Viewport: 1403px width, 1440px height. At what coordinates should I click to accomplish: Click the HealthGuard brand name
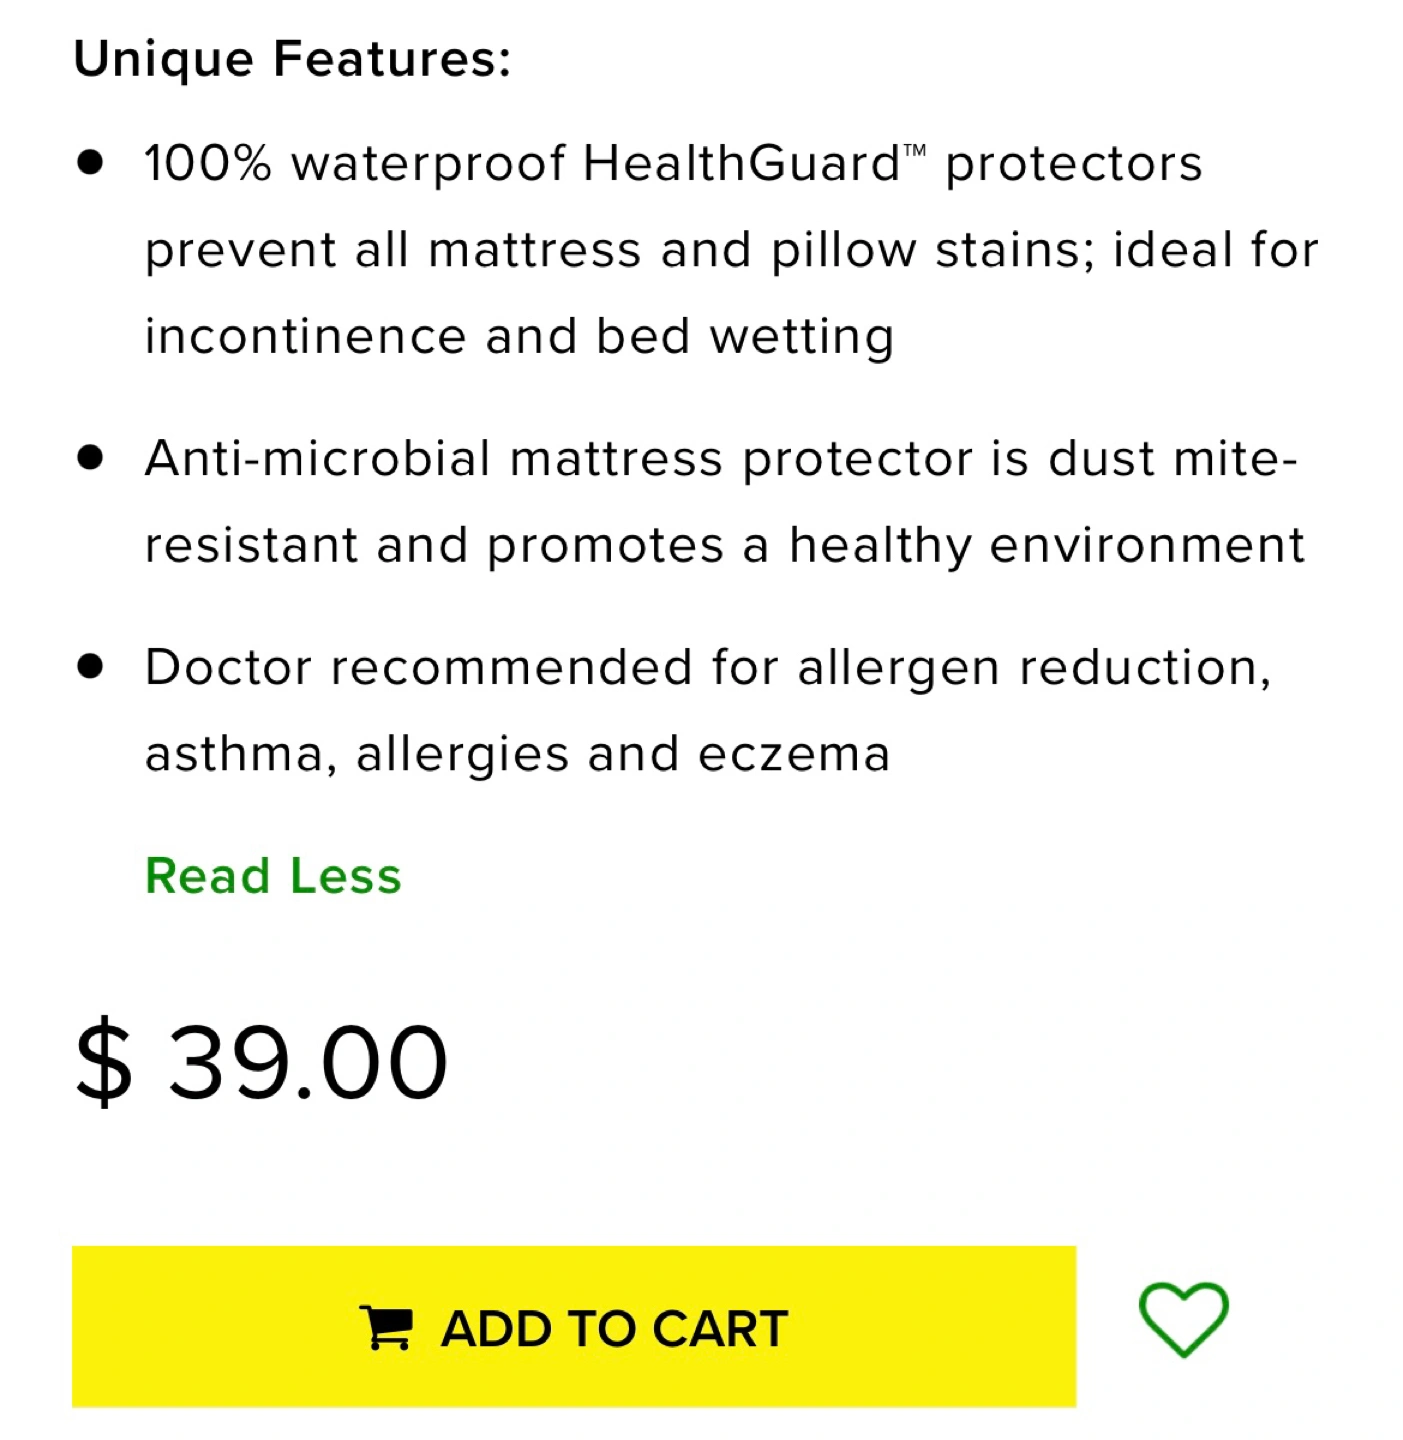(x=741, y=163)
